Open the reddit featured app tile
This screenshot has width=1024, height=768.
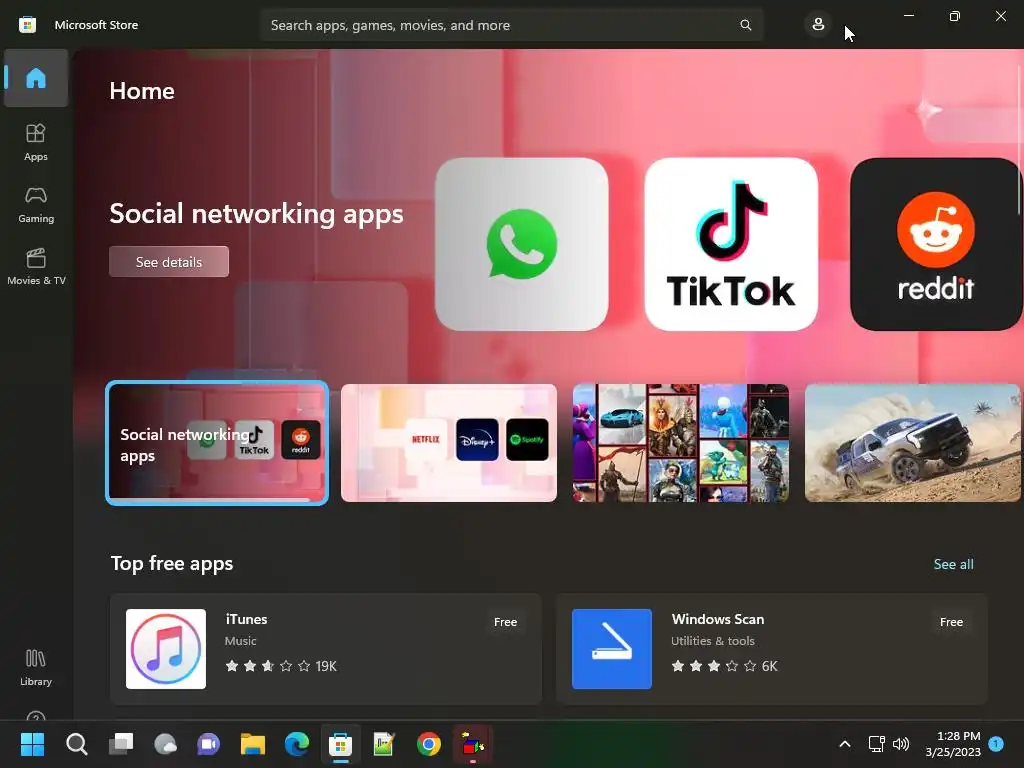pyautogui.click(x=936, y=244)
